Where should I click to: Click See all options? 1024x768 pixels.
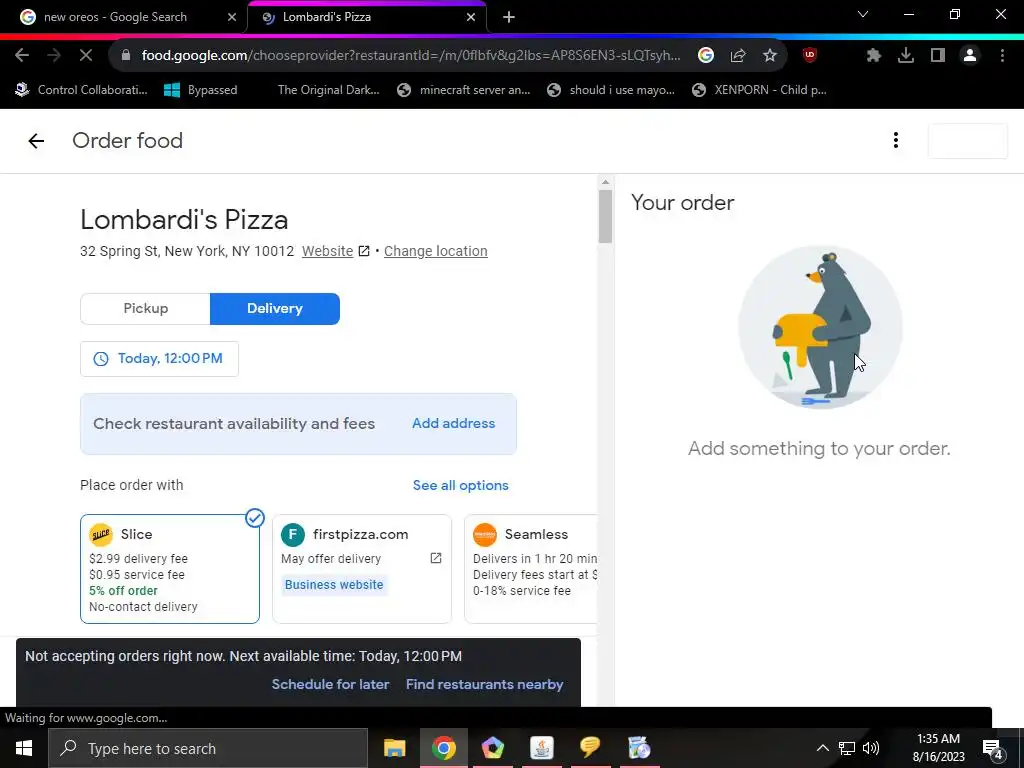pos(460,485)
